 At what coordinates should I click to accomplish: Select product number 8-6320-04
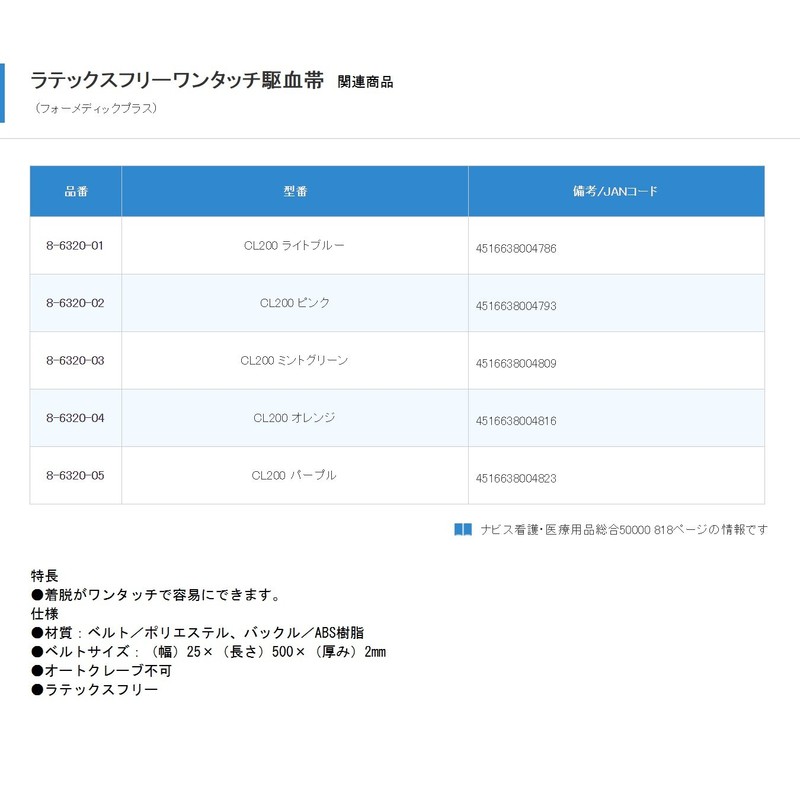tap(75, 418)
